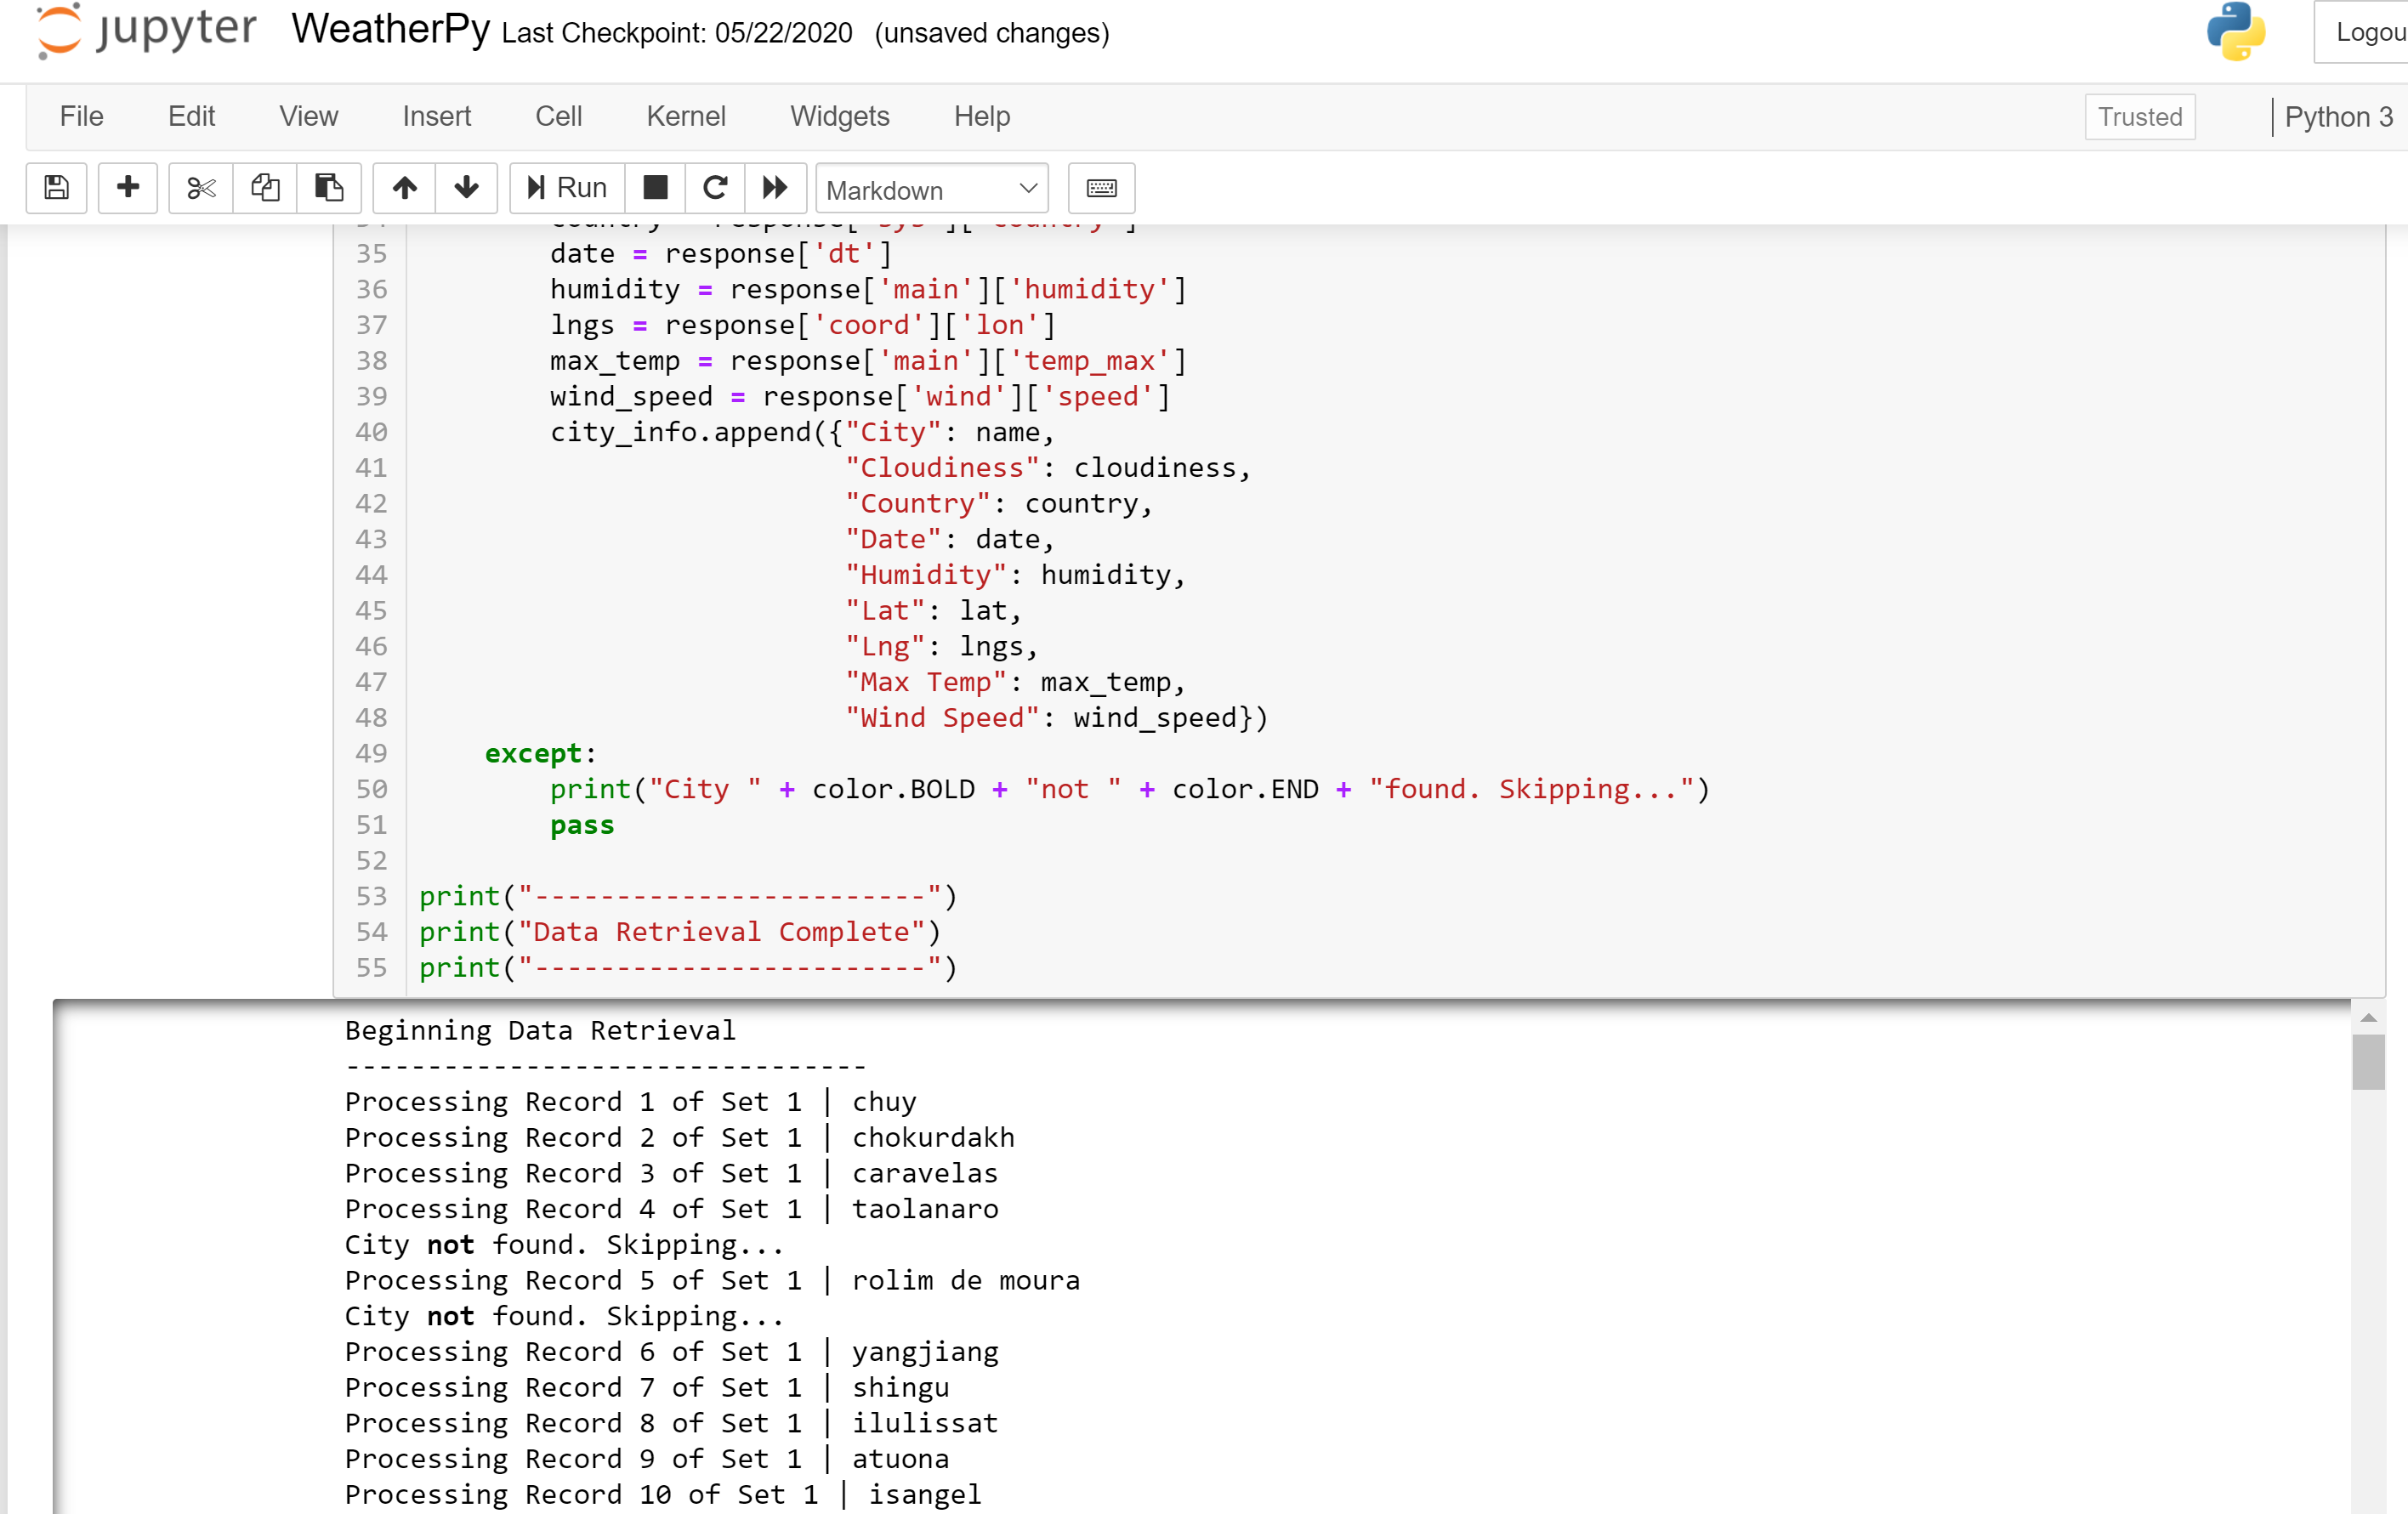Screen dimensions: 2408x1514
Task: Click the (unsaved changes) status text
Action: coord(992,33)
